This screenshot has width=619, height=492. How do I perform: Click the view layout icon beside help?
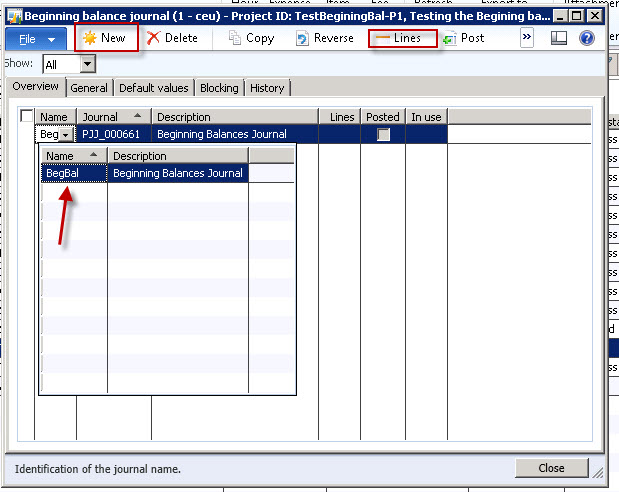(560, 38)
